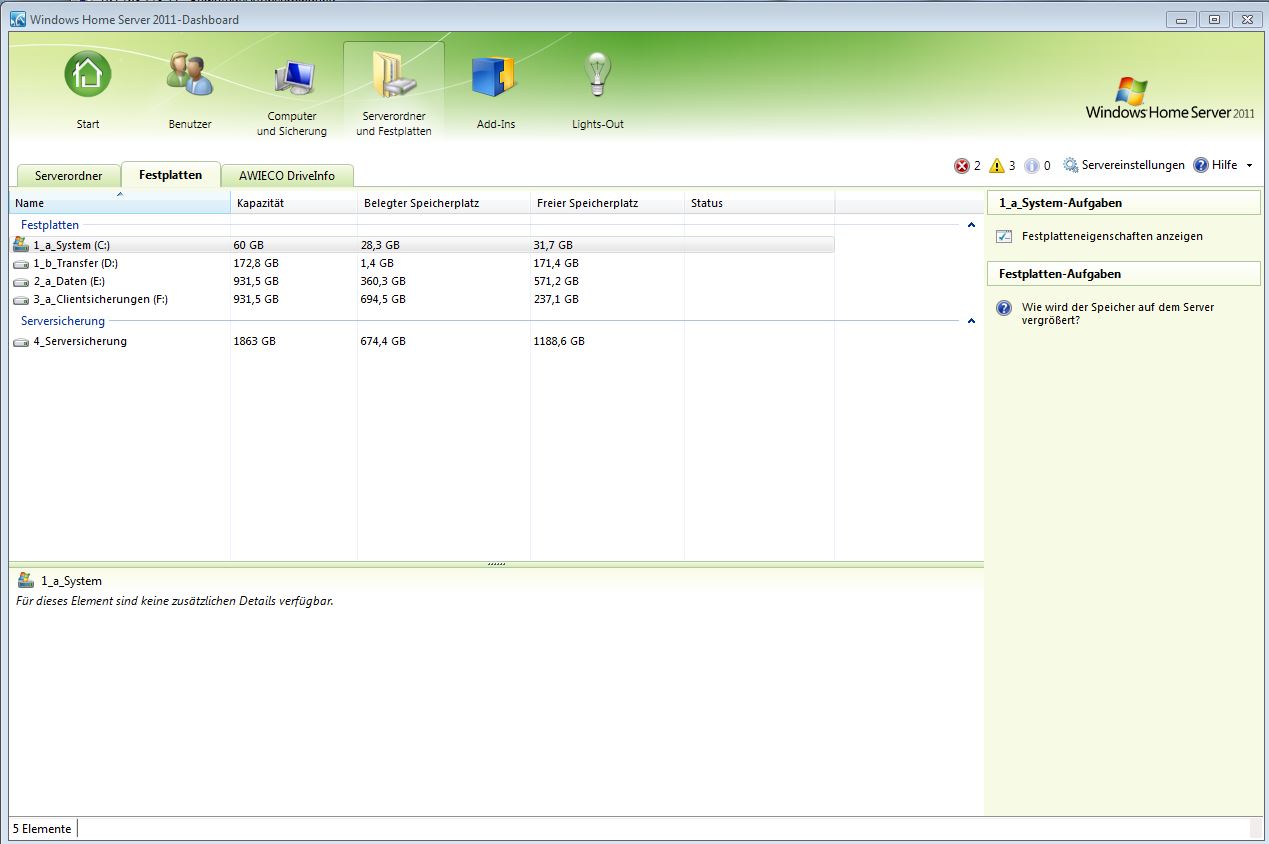Click the help icon beside Speicher question
Image resolution: width=1269 pixels, height=844 pixels.
click(1004, 308)
